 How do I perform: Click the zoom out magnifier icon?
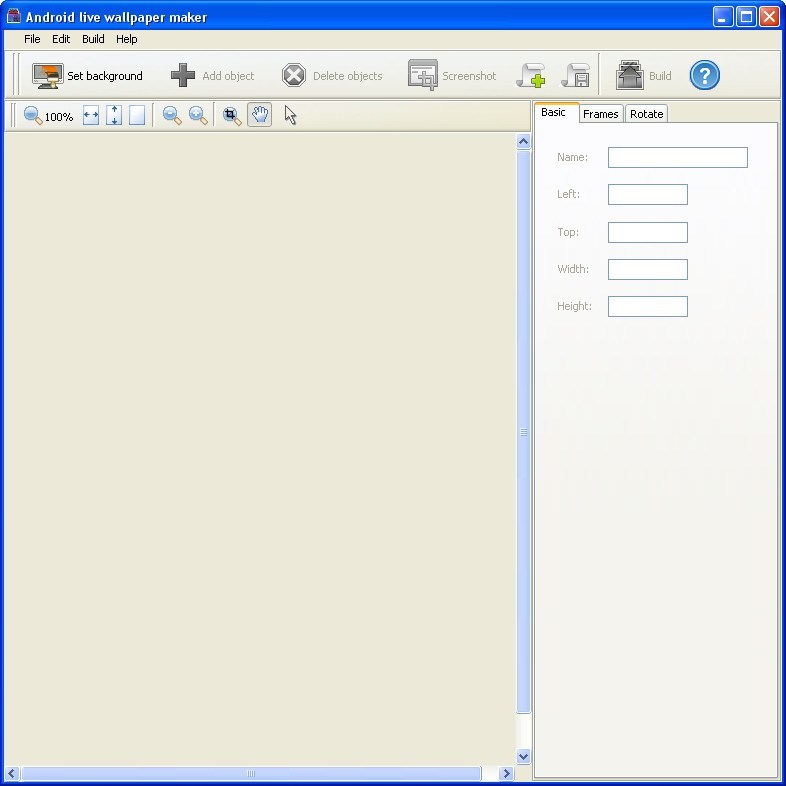[172, 115]
